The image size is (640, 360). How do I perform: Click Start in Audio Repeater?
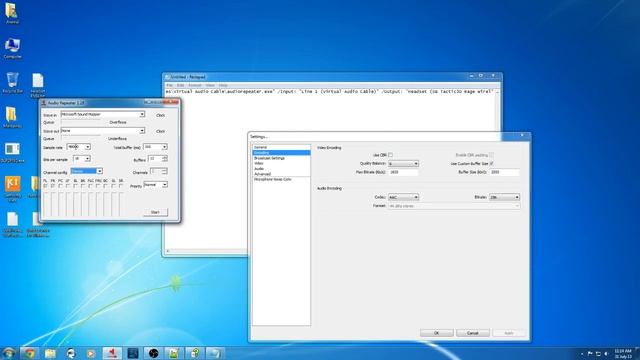(x=156, y=212)
